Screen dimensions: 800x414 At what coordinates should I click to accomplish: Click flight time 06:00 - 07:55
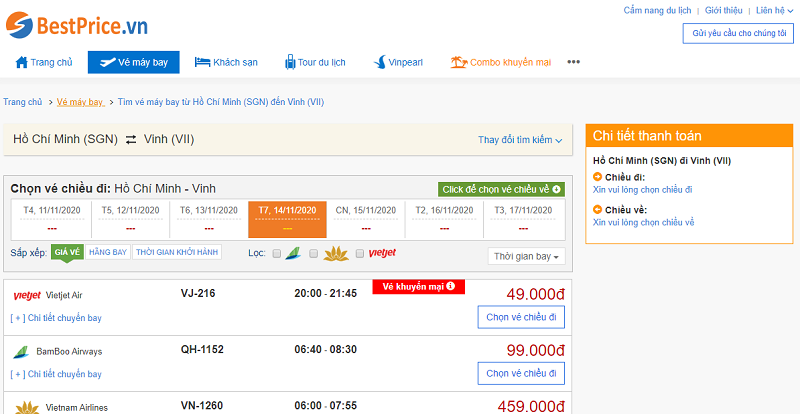pos(326,406)
